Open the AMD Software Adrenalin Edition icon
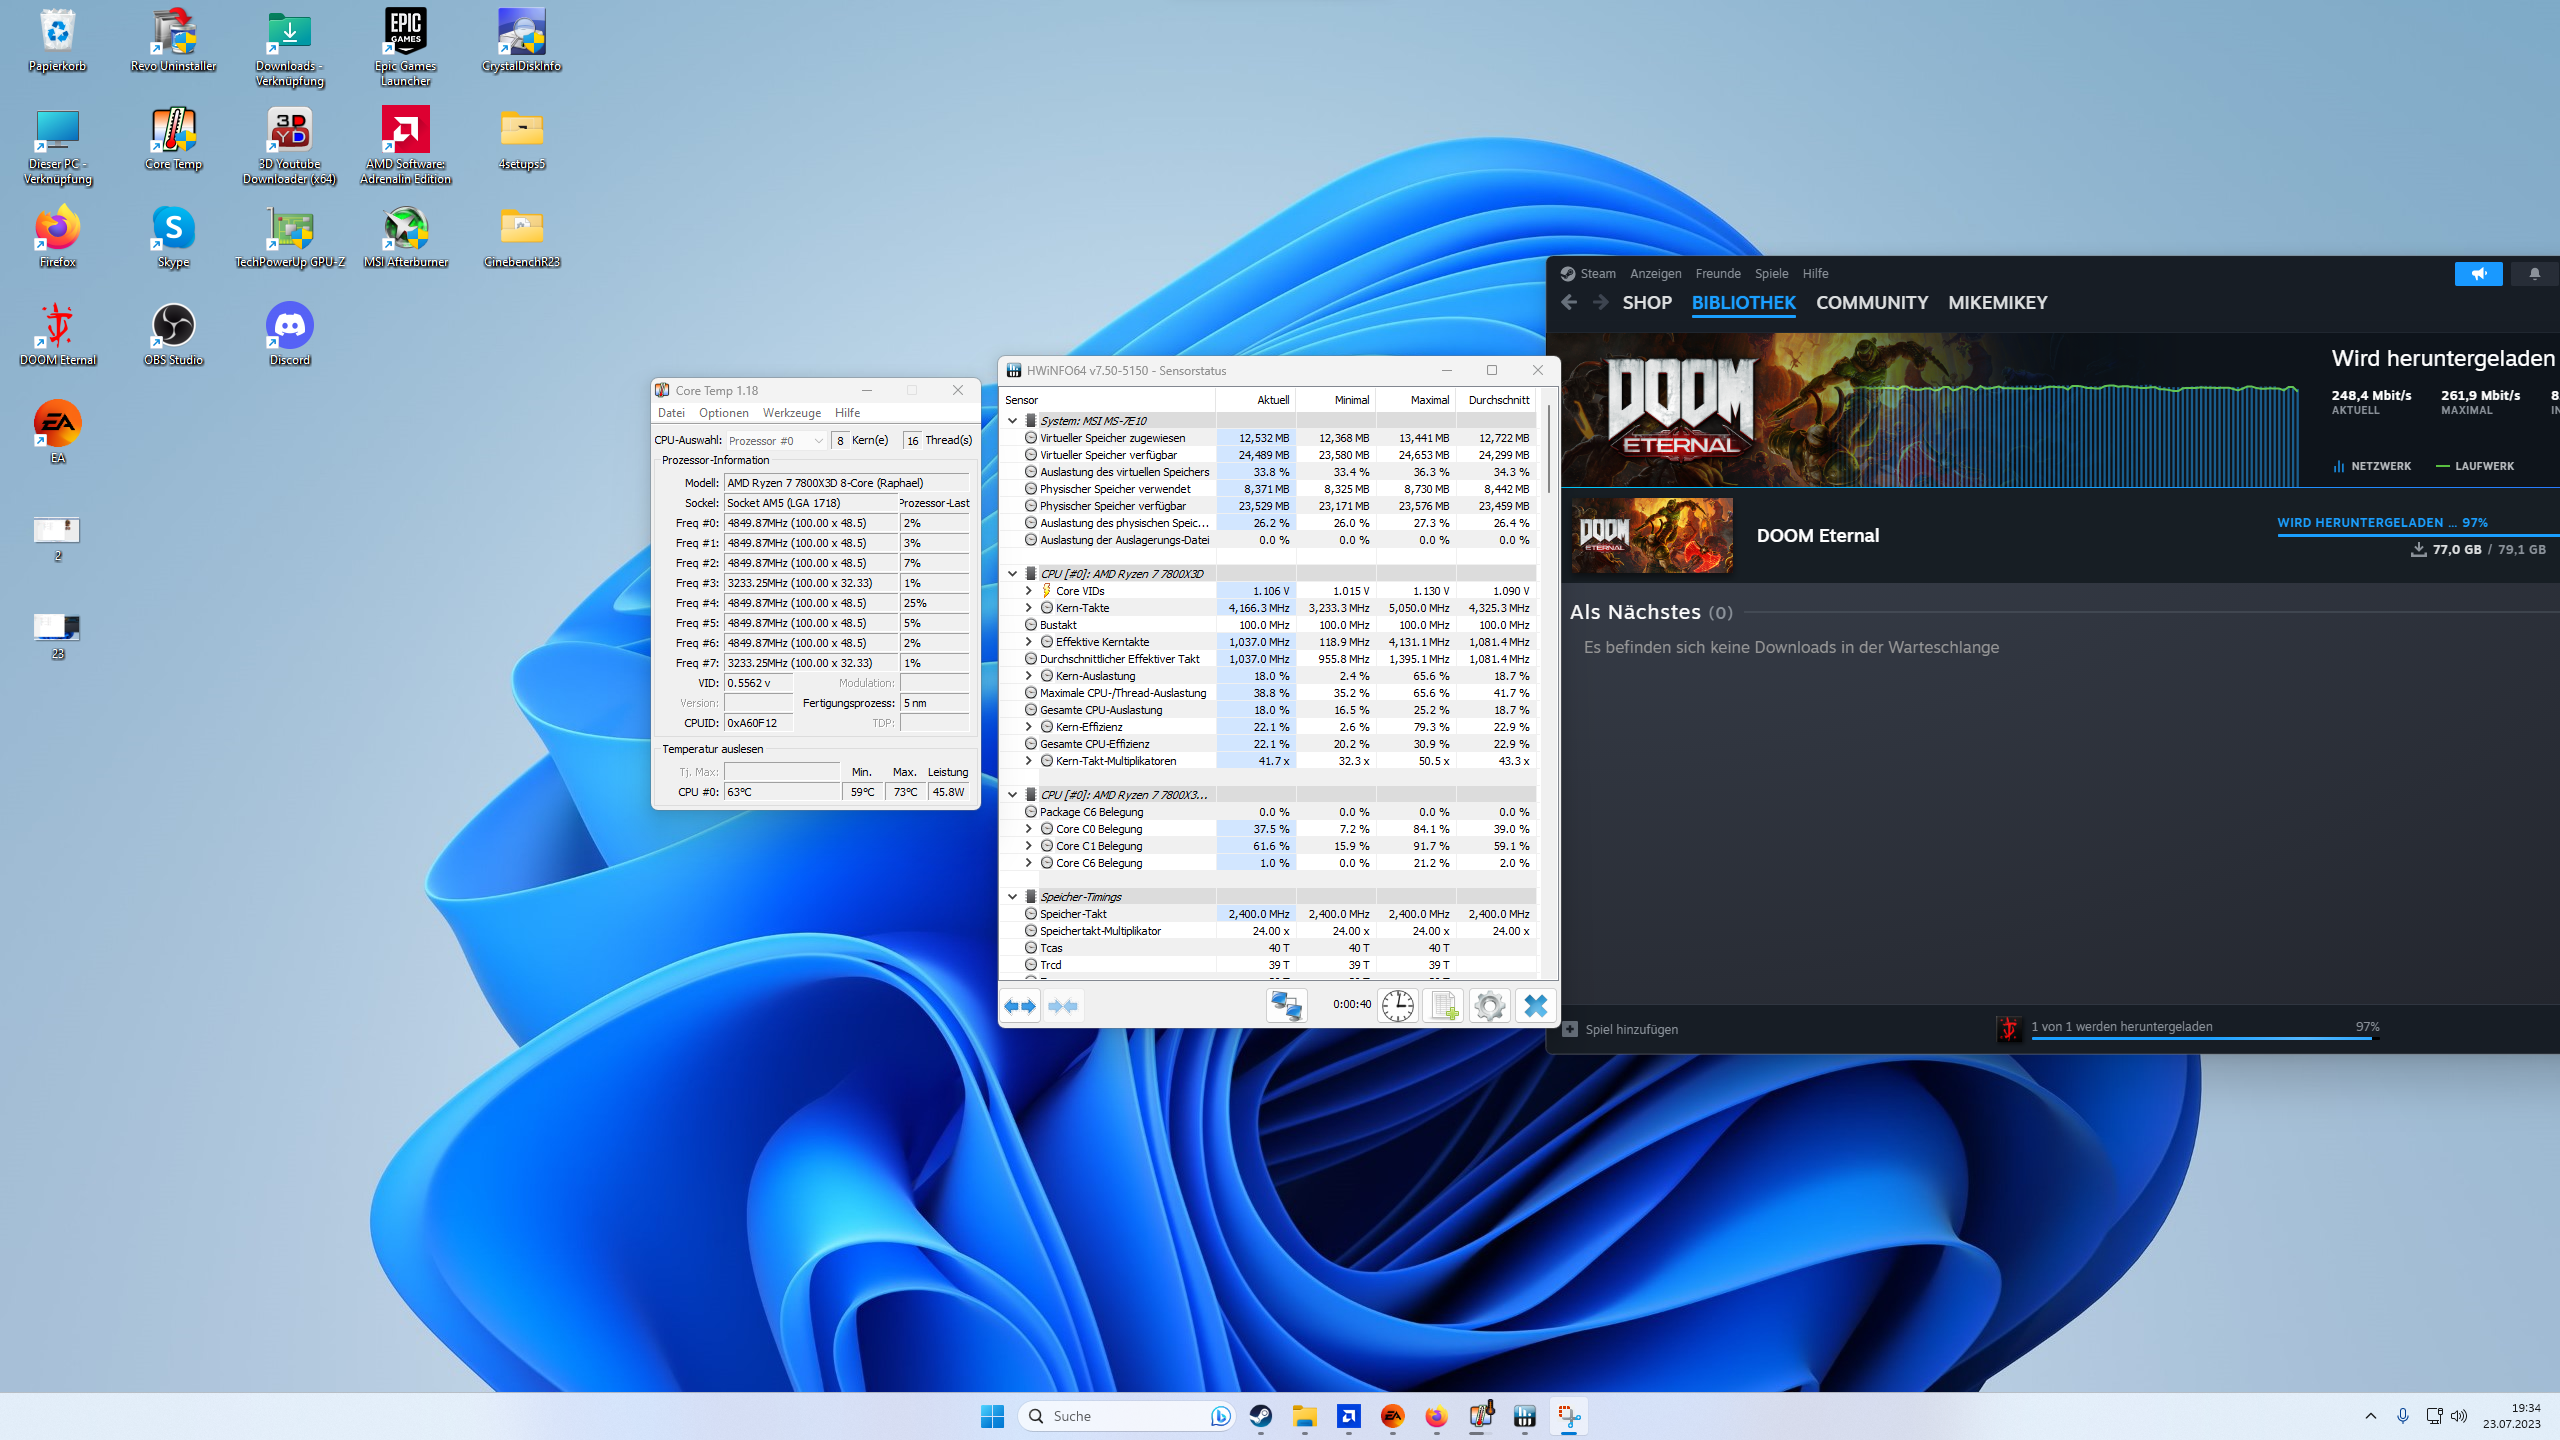The image size is (2560, 1440). [406, 145]
